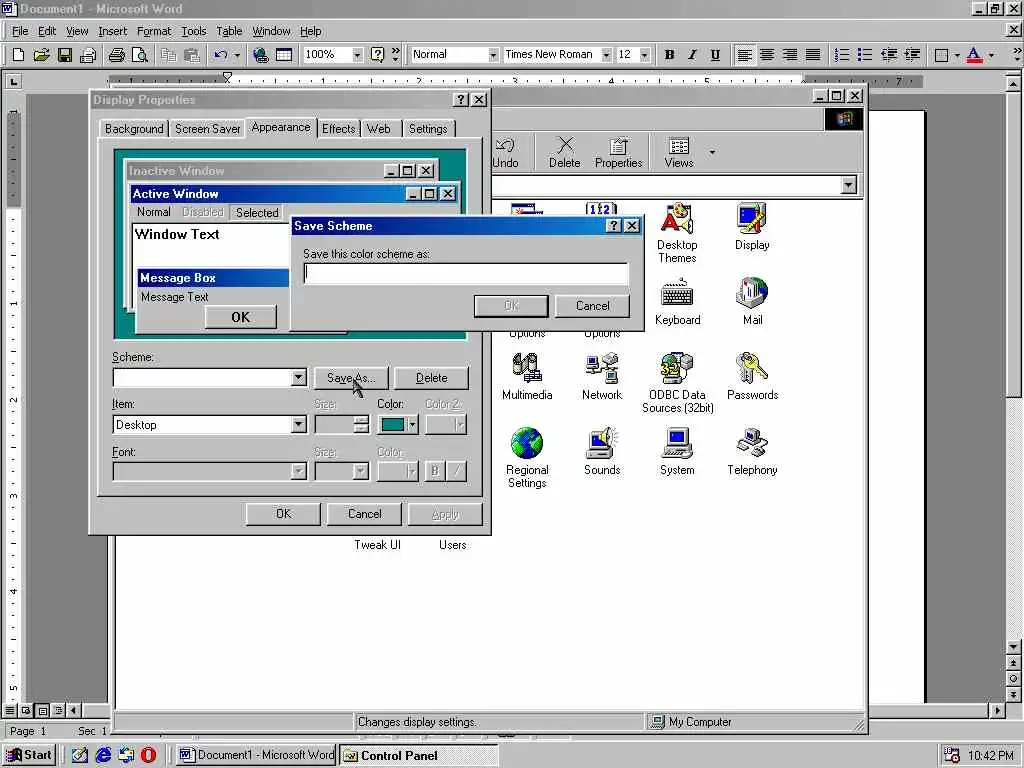Click the Print icon in Word toolbar
Image resolution: width=1024 pixels, height=768 pixels.
[116, 55]
